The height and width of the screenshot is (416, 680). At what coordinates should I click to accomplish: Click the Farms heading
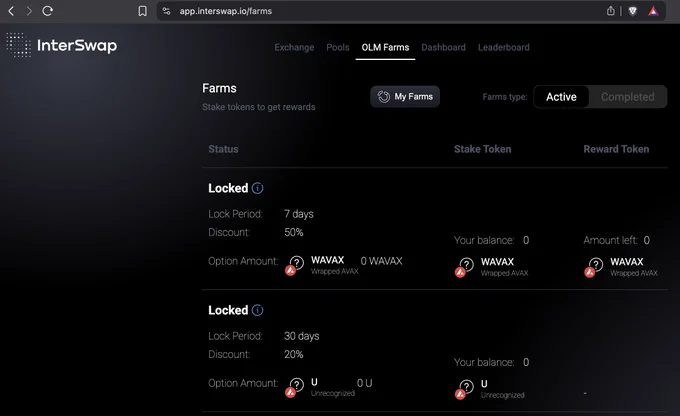point(219,88)
